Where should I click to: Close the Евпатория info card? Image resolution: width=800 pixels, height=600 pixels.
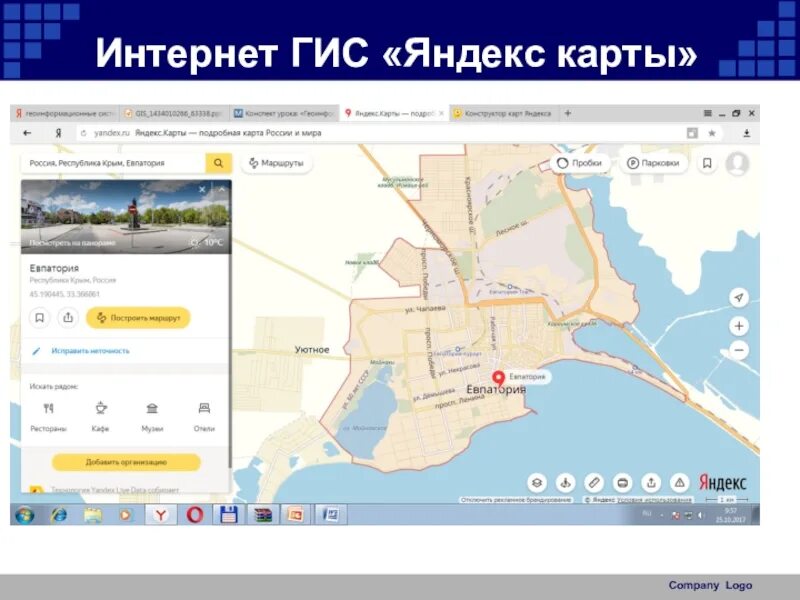click(202, 190)
